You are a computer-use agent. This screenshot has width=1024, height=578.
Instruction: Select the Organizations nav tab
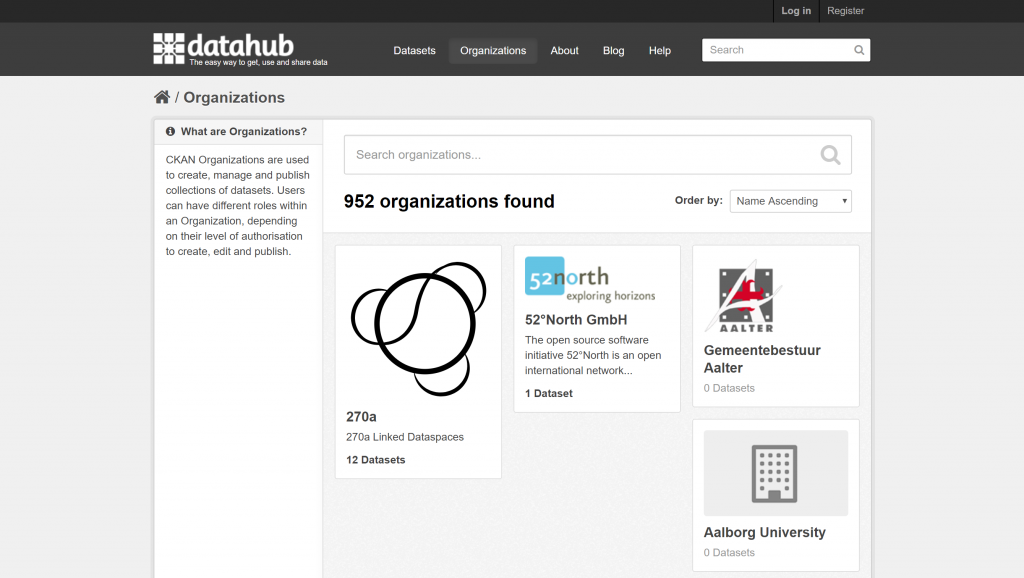coord(493,51)
